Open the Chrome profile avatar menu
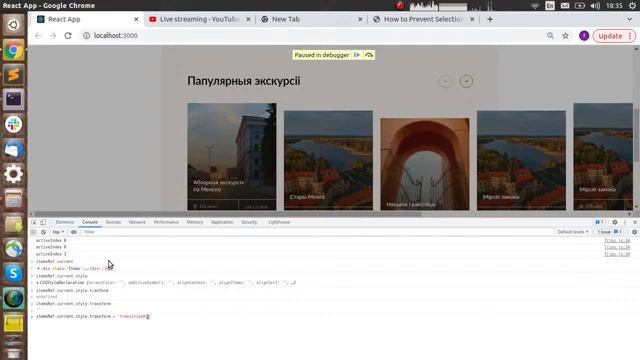The height and width of the screenshot is (360, 640). 584,36
